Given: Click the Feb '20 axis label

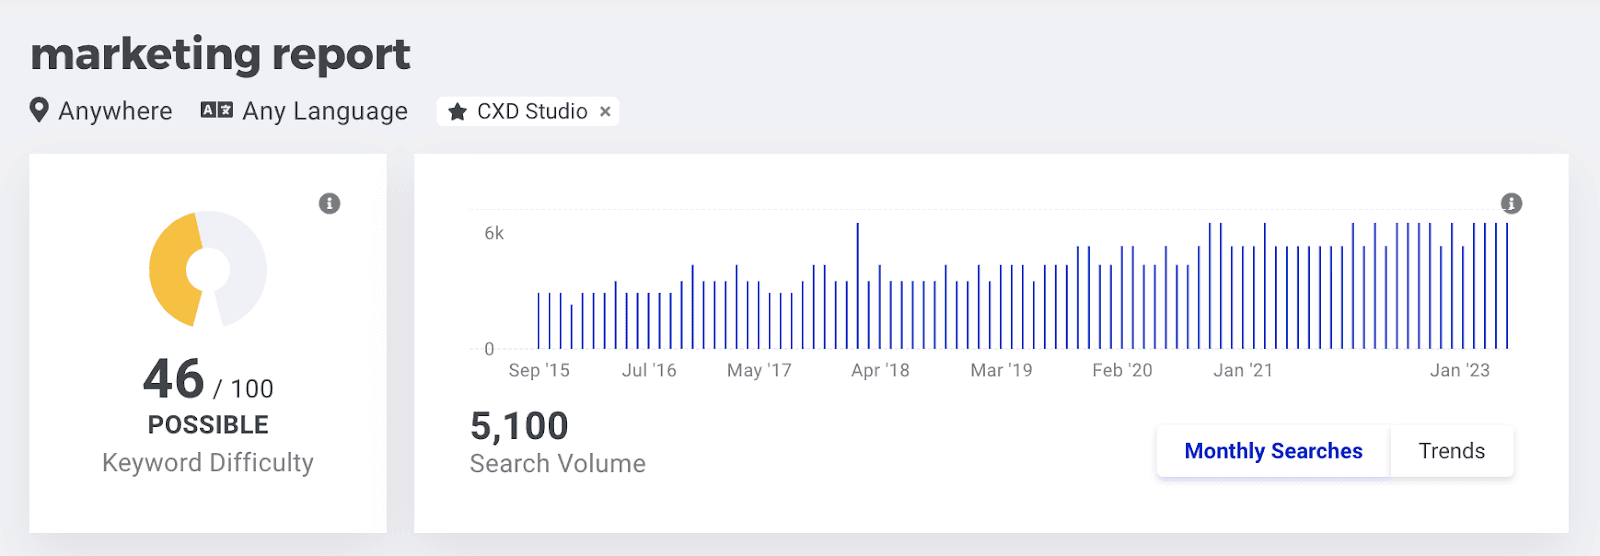Looking at the screenshot, I should point(1122,370).
